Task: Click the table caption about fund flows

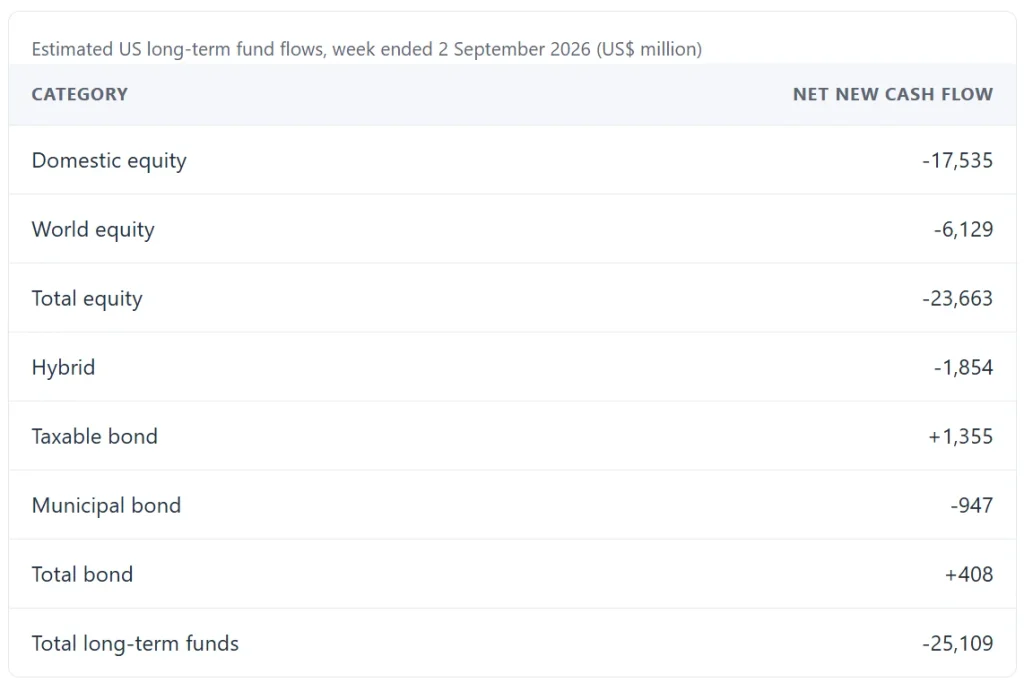Action: coord(367,50)
